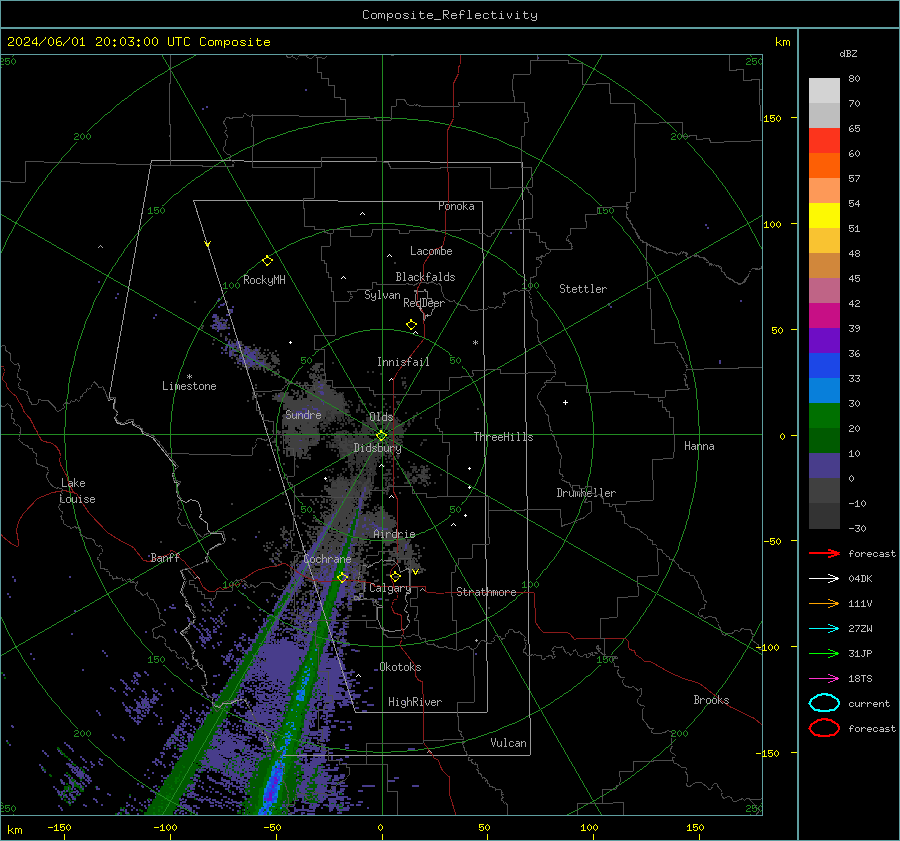The height and width of the screenshot is (841, 900).
Task: Click the cyan 27ZW arrow legend icon
Action: tap(824, 629)
